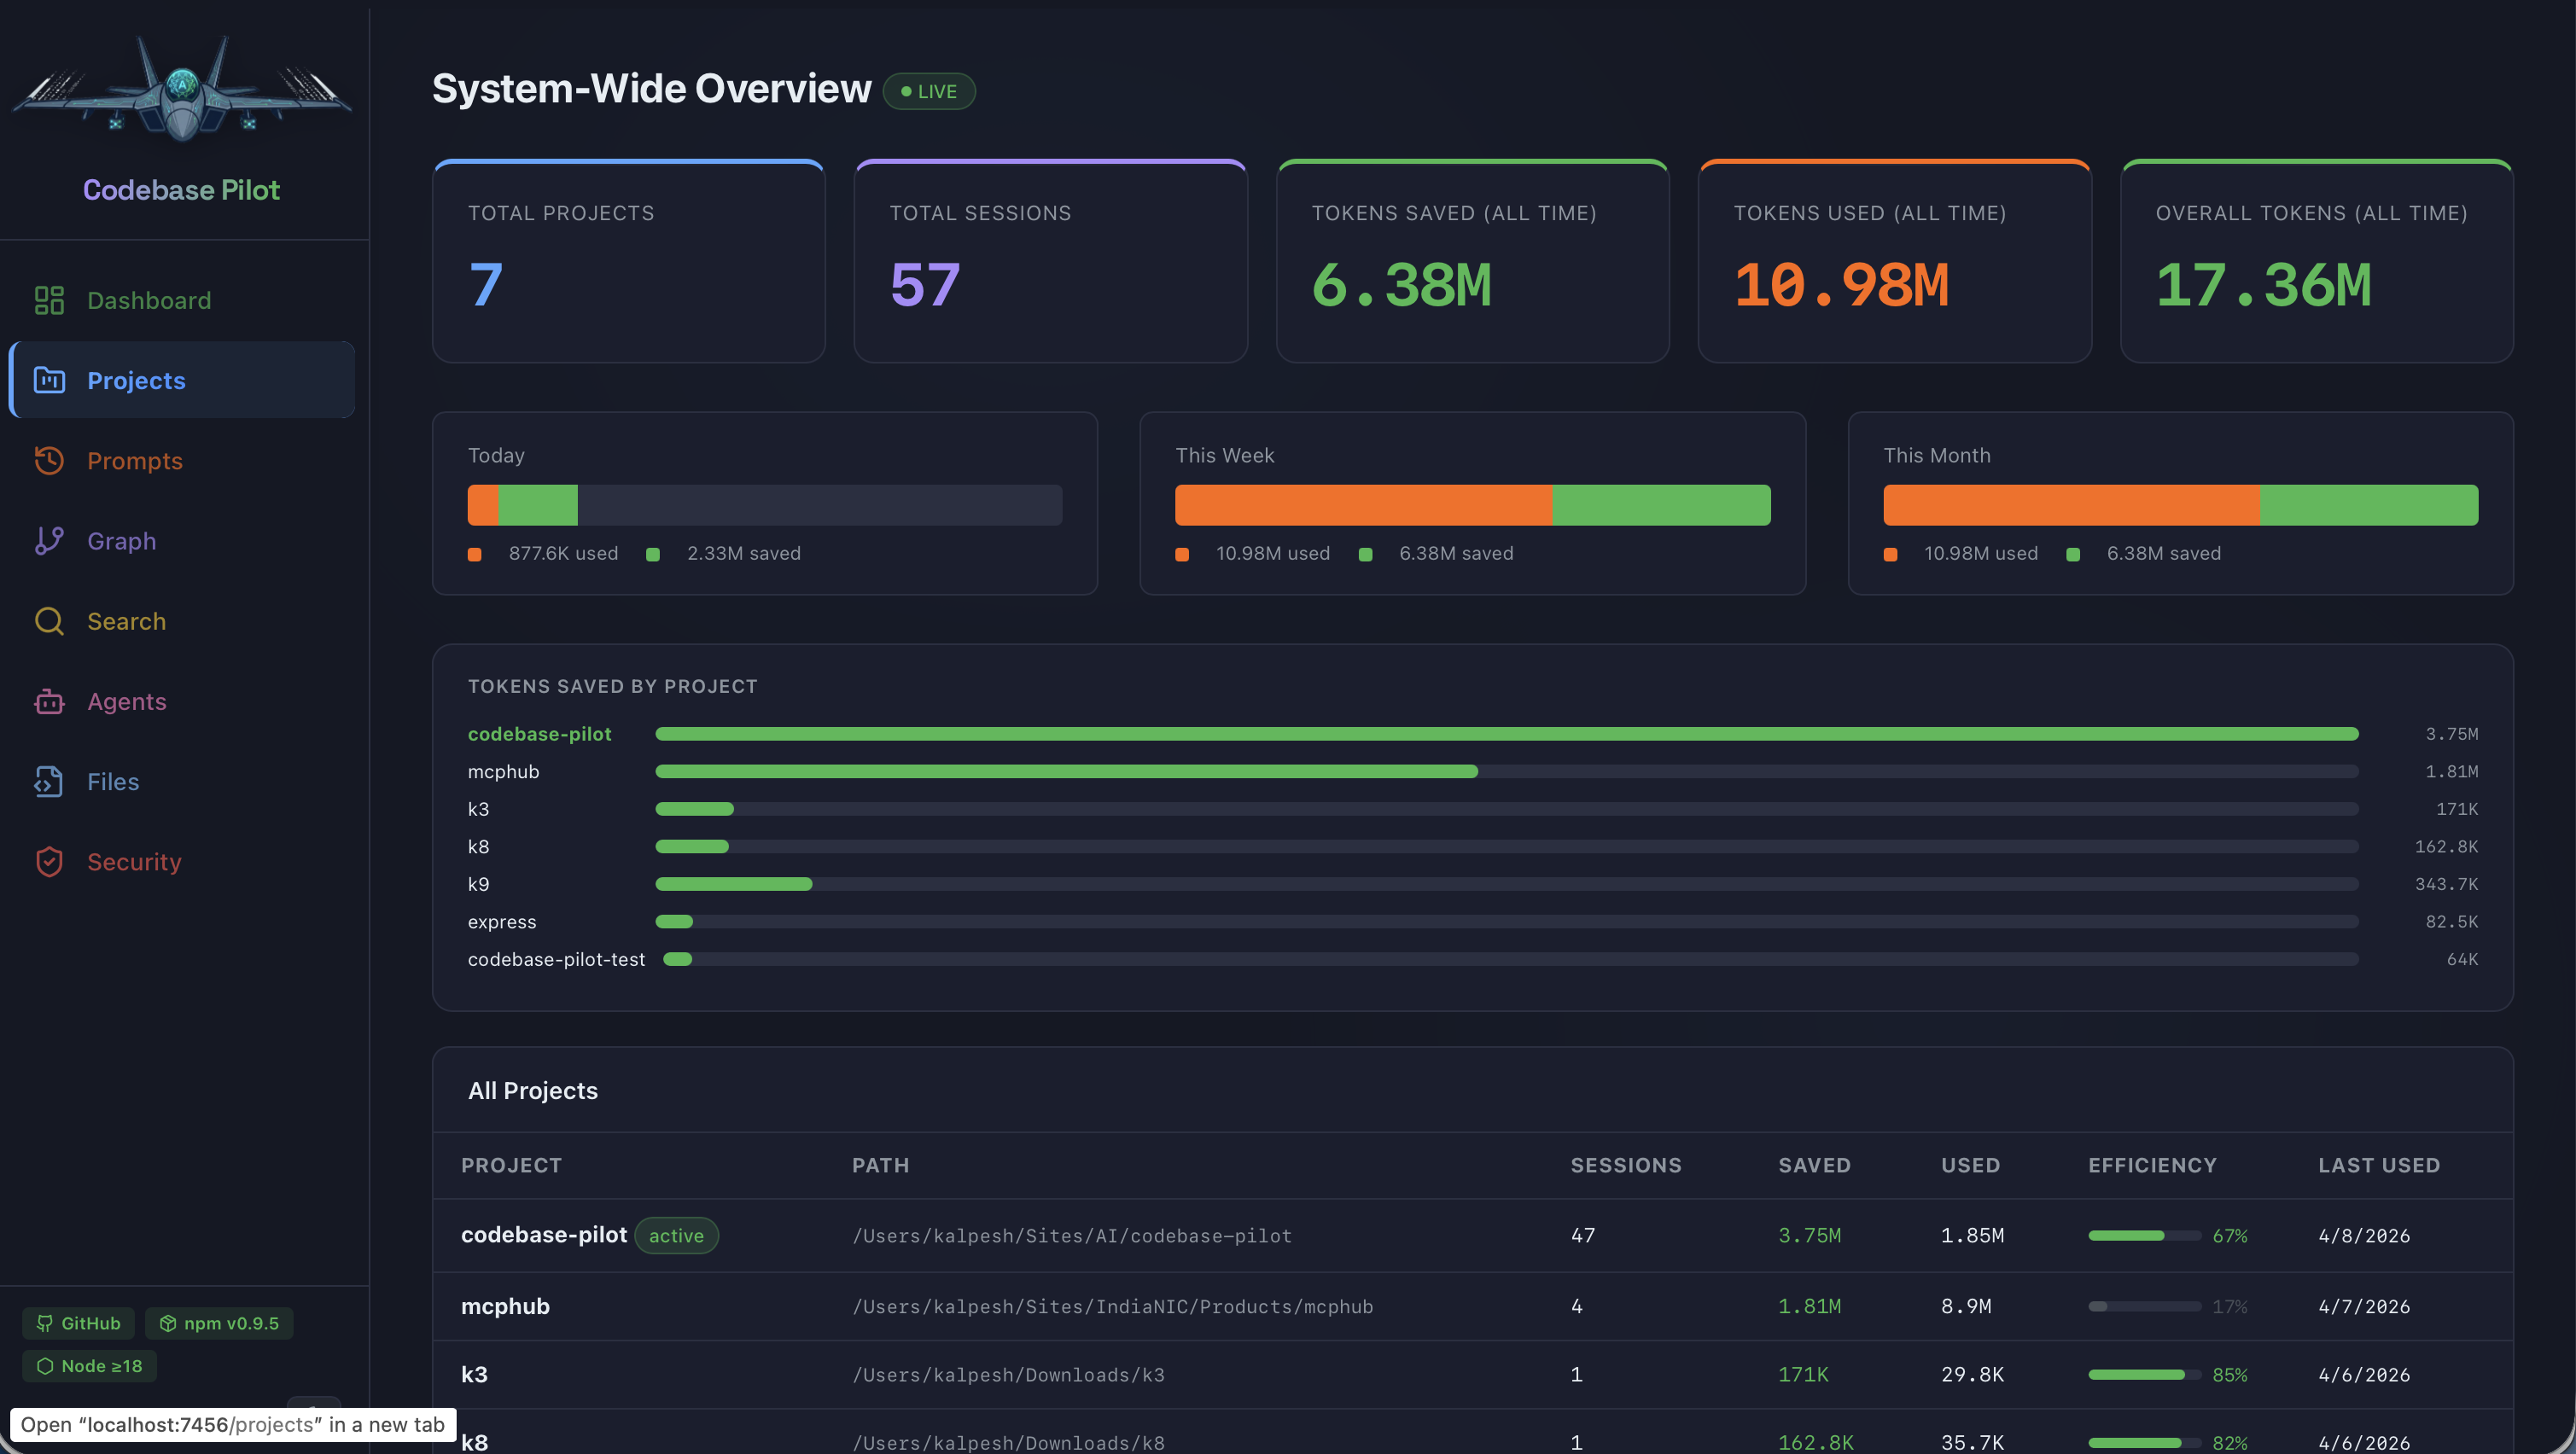The width and height of the screenshot is (2576, 1454).
Task: Click the SESSIONS column header
Action: [1625, 1165]
